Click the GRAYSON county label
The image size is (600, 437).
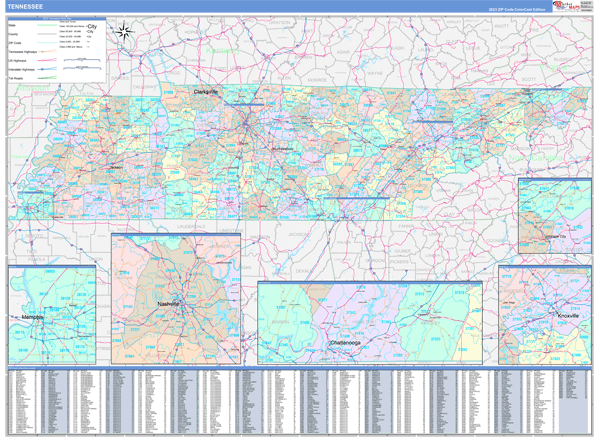coord(279,23)
